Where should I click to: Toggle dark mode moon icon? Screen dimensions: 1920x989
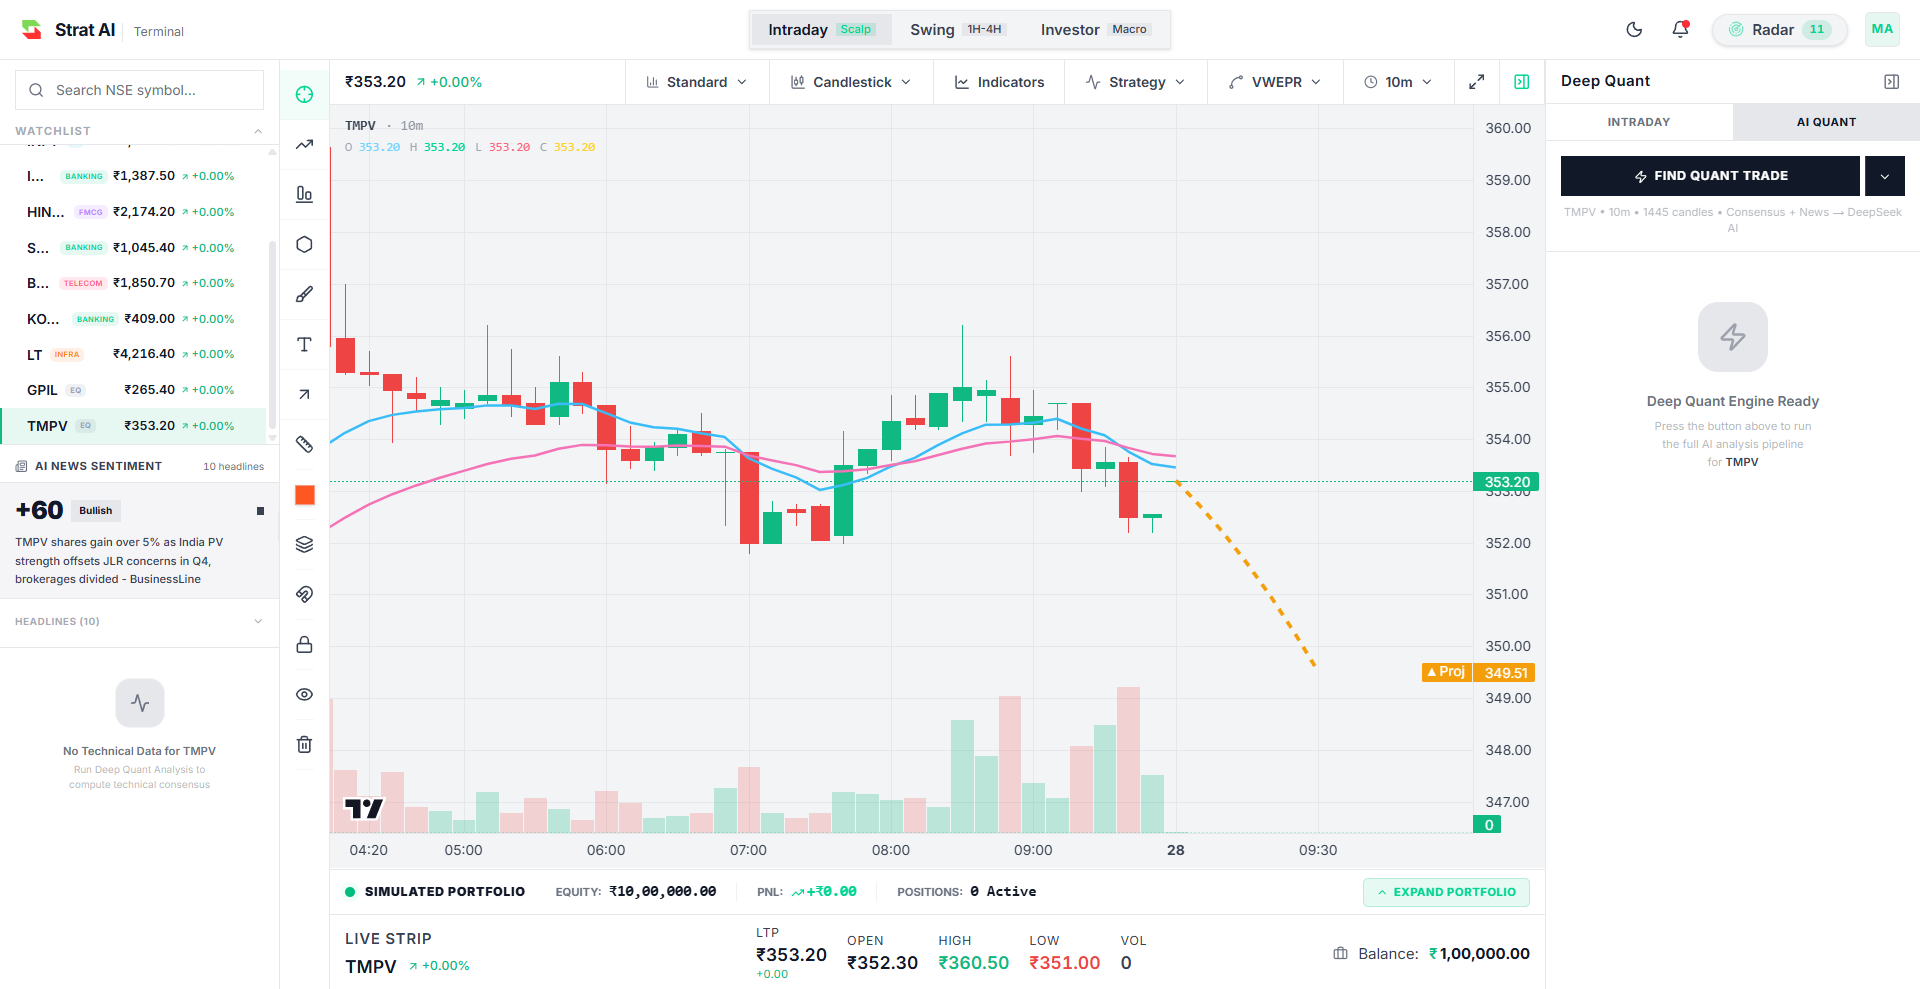[1634, 30]
